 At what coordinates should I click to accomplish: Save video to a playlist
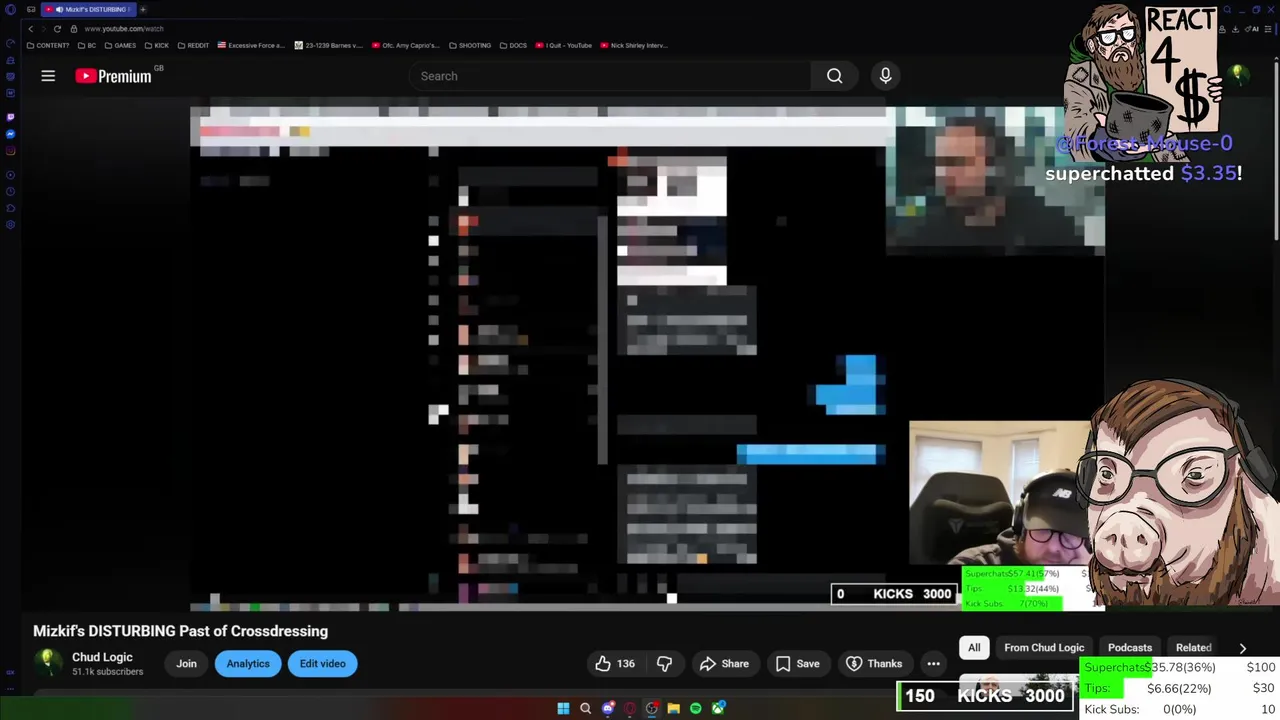coord(798,664)
